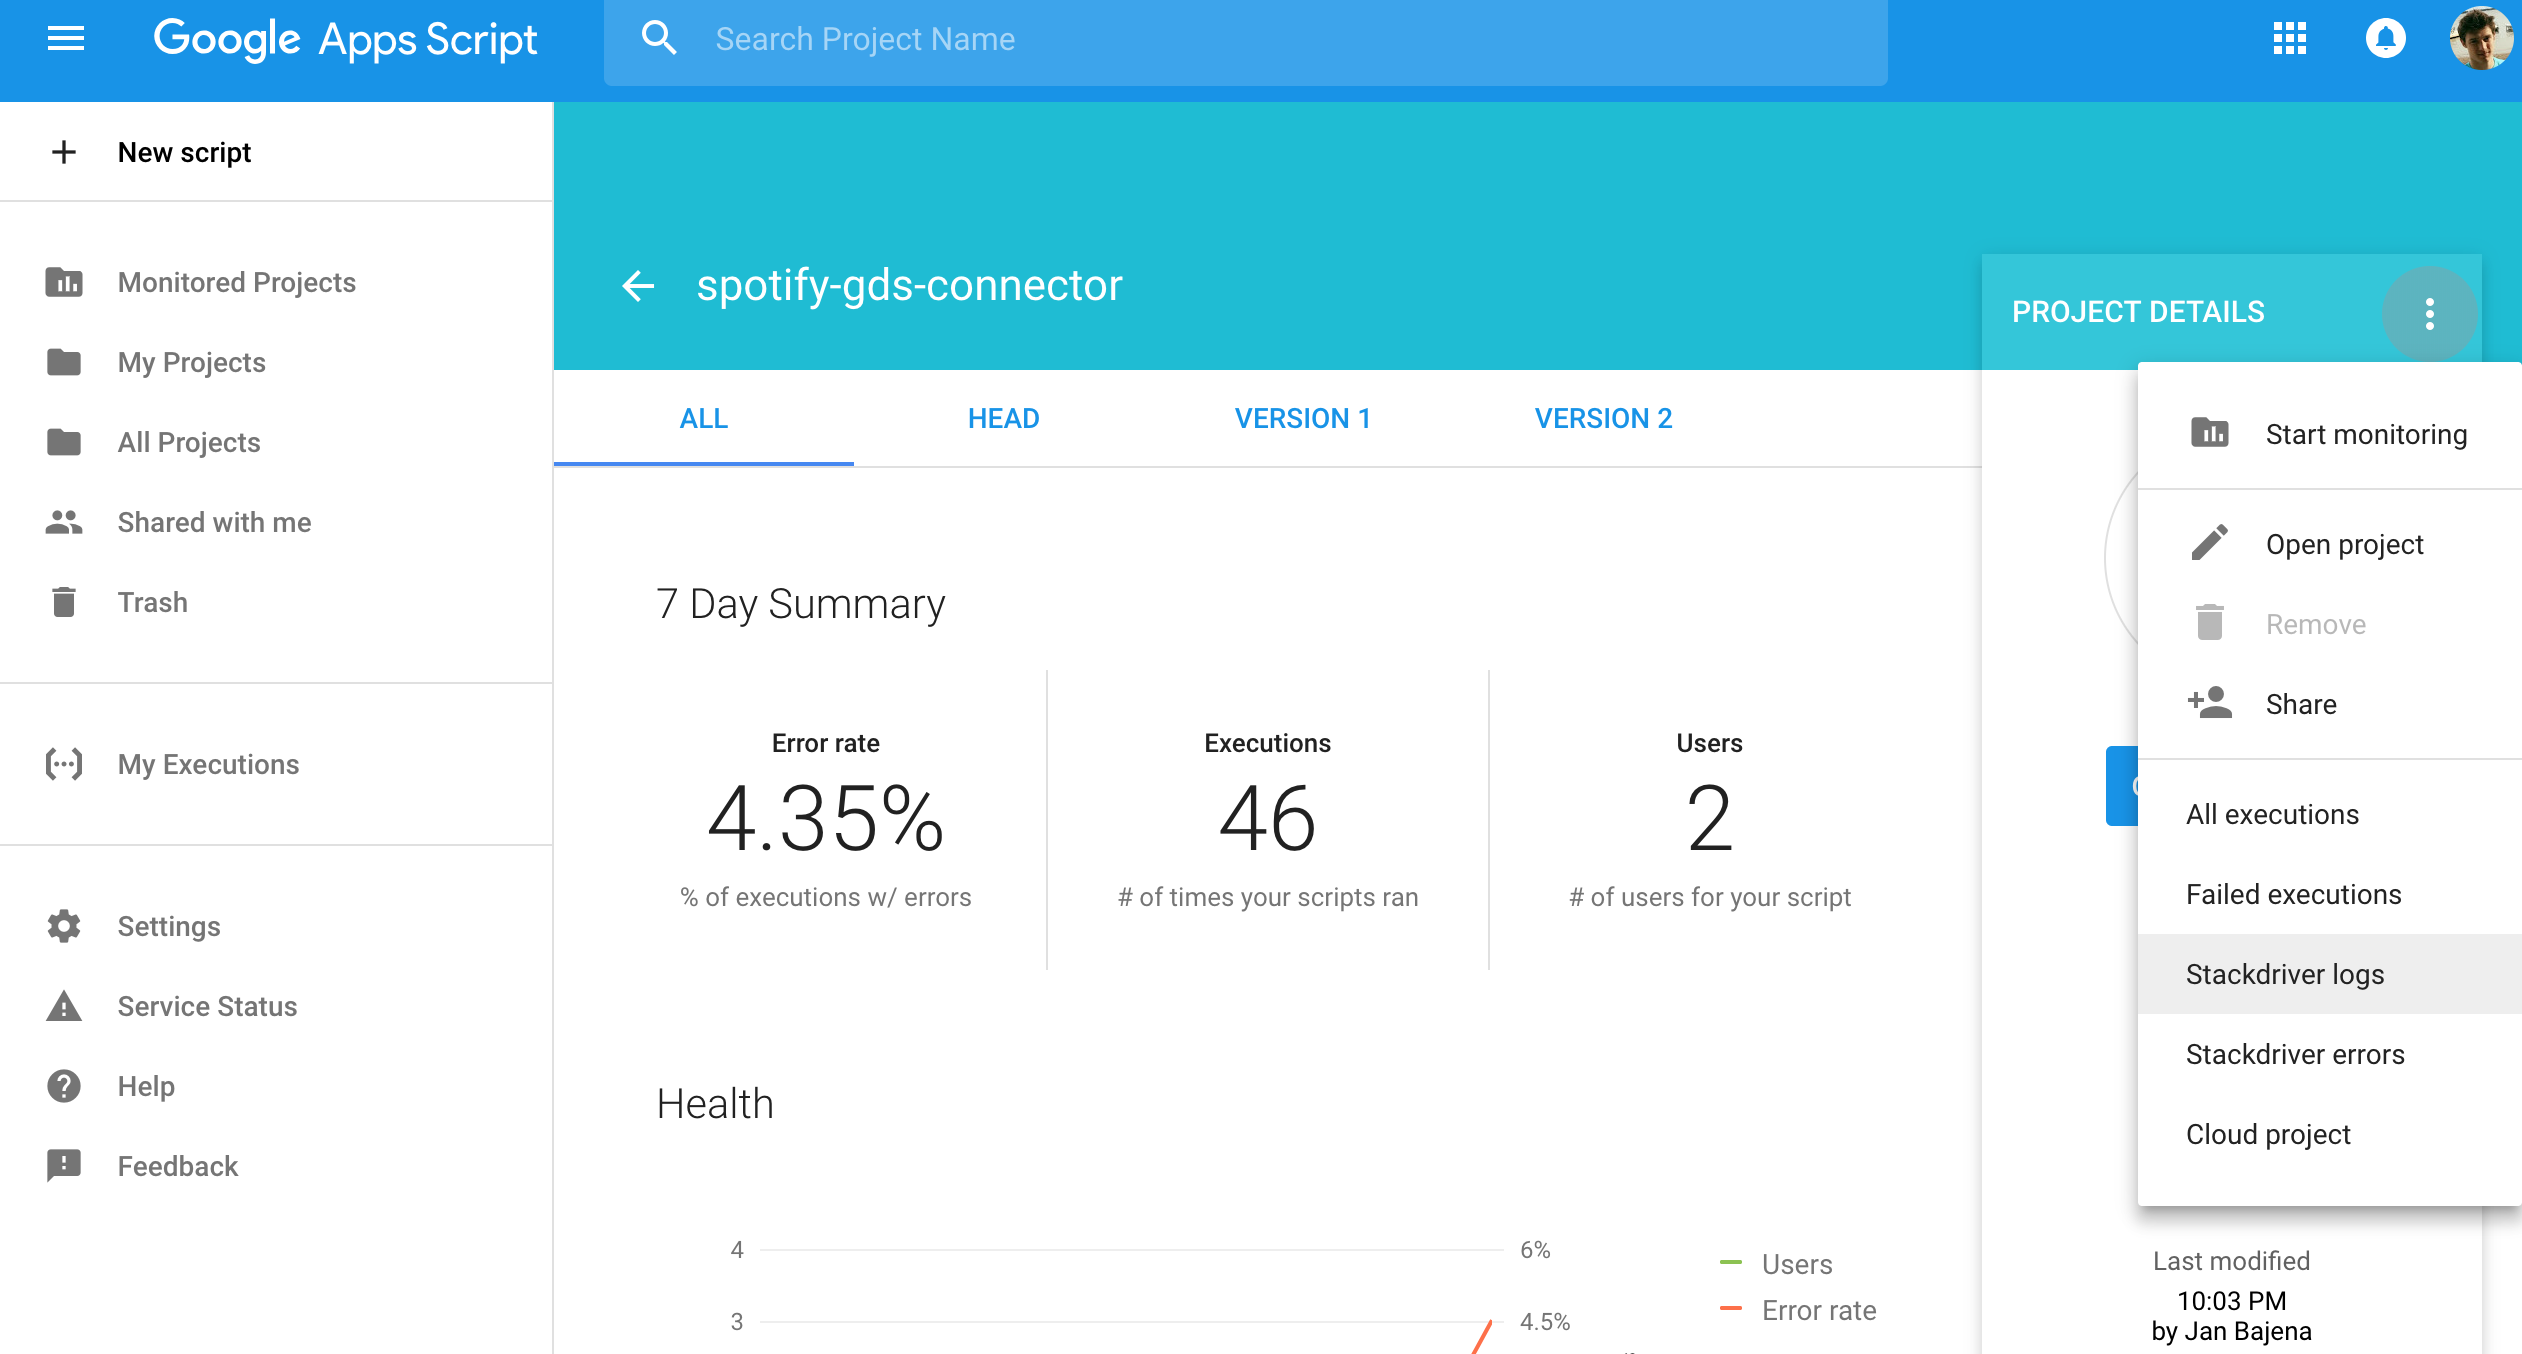The width and height of the screenshot is (2522, 1354).
Task: Open All executions from the menu
Action: tap(2330, 814)
